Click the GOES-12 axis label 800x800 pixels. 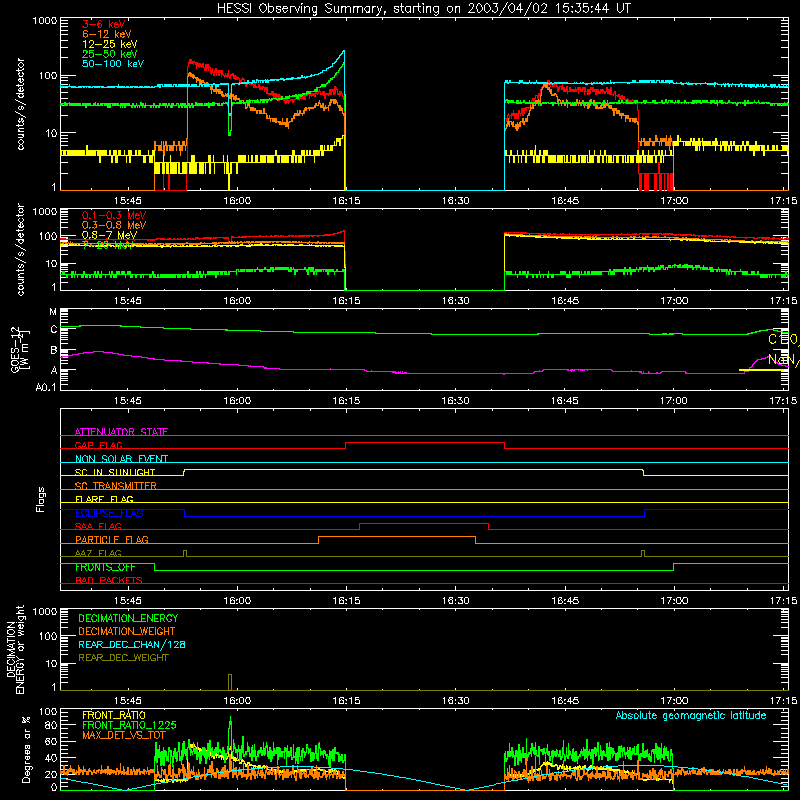click(x=19, y=349)
